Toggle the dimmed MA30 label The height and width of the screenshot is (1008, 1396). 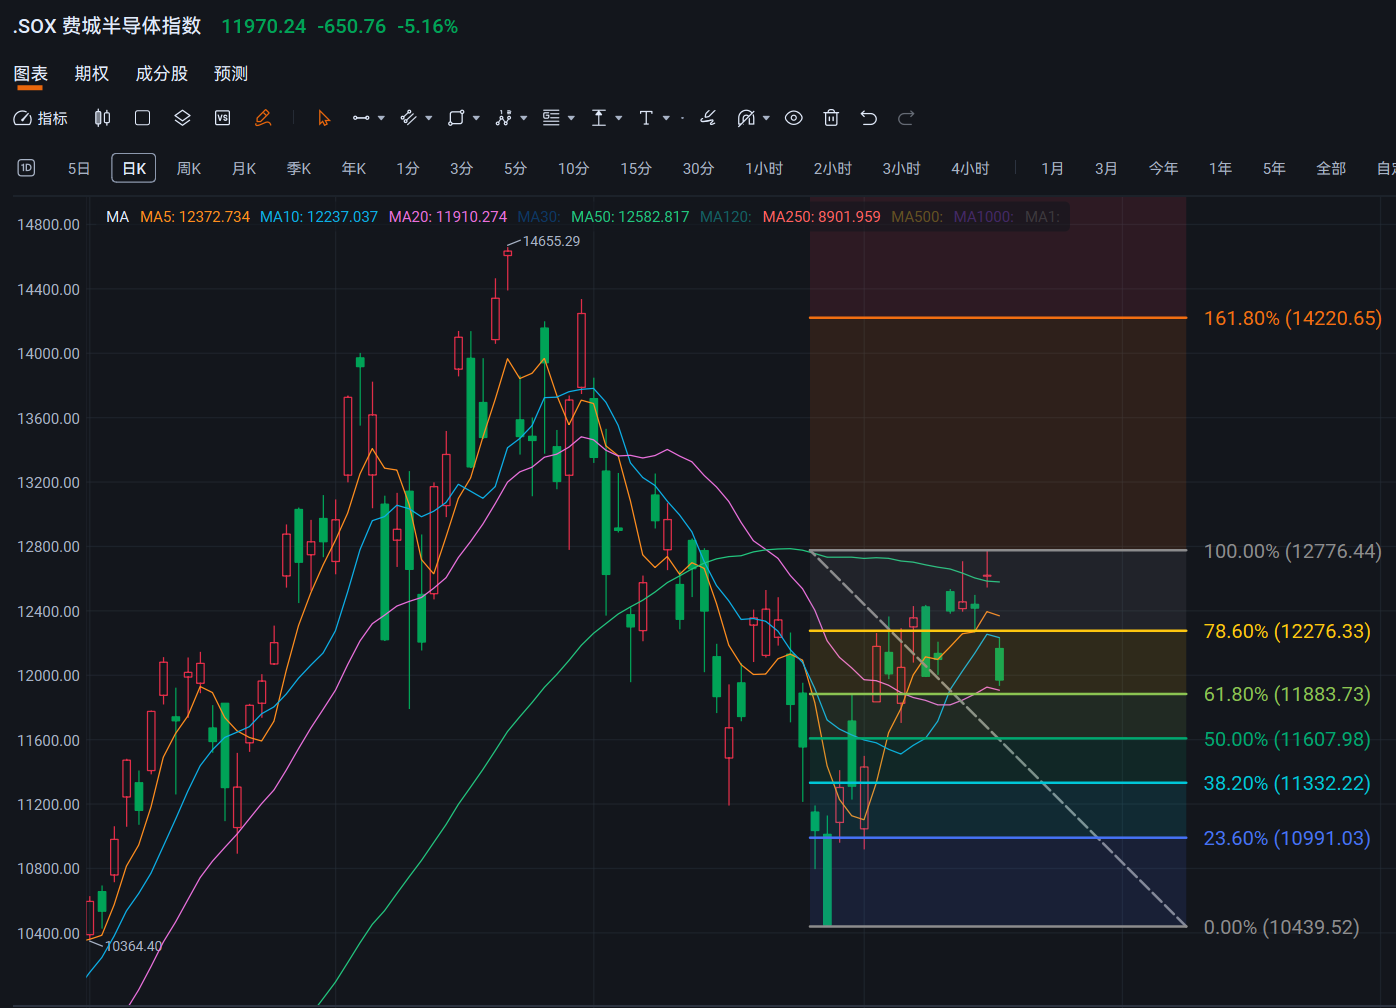tap(539, 217)
